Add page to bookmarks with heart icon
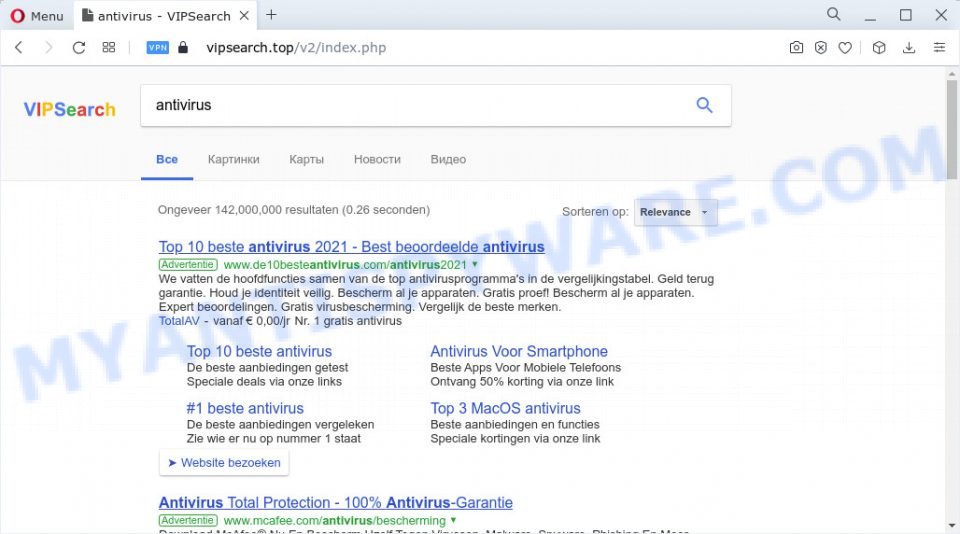The image size is (960, 534). [x=845, y=47]
